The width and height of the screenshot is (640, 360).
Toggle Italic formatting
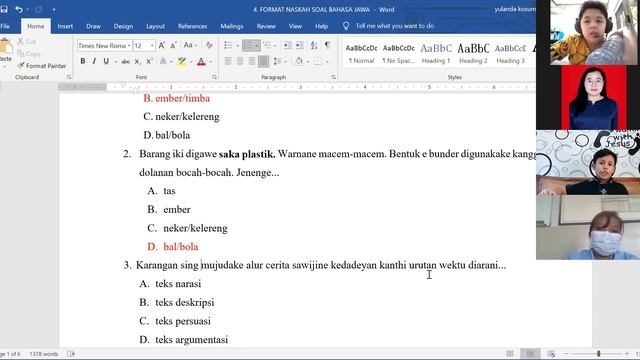coord(94,61)
